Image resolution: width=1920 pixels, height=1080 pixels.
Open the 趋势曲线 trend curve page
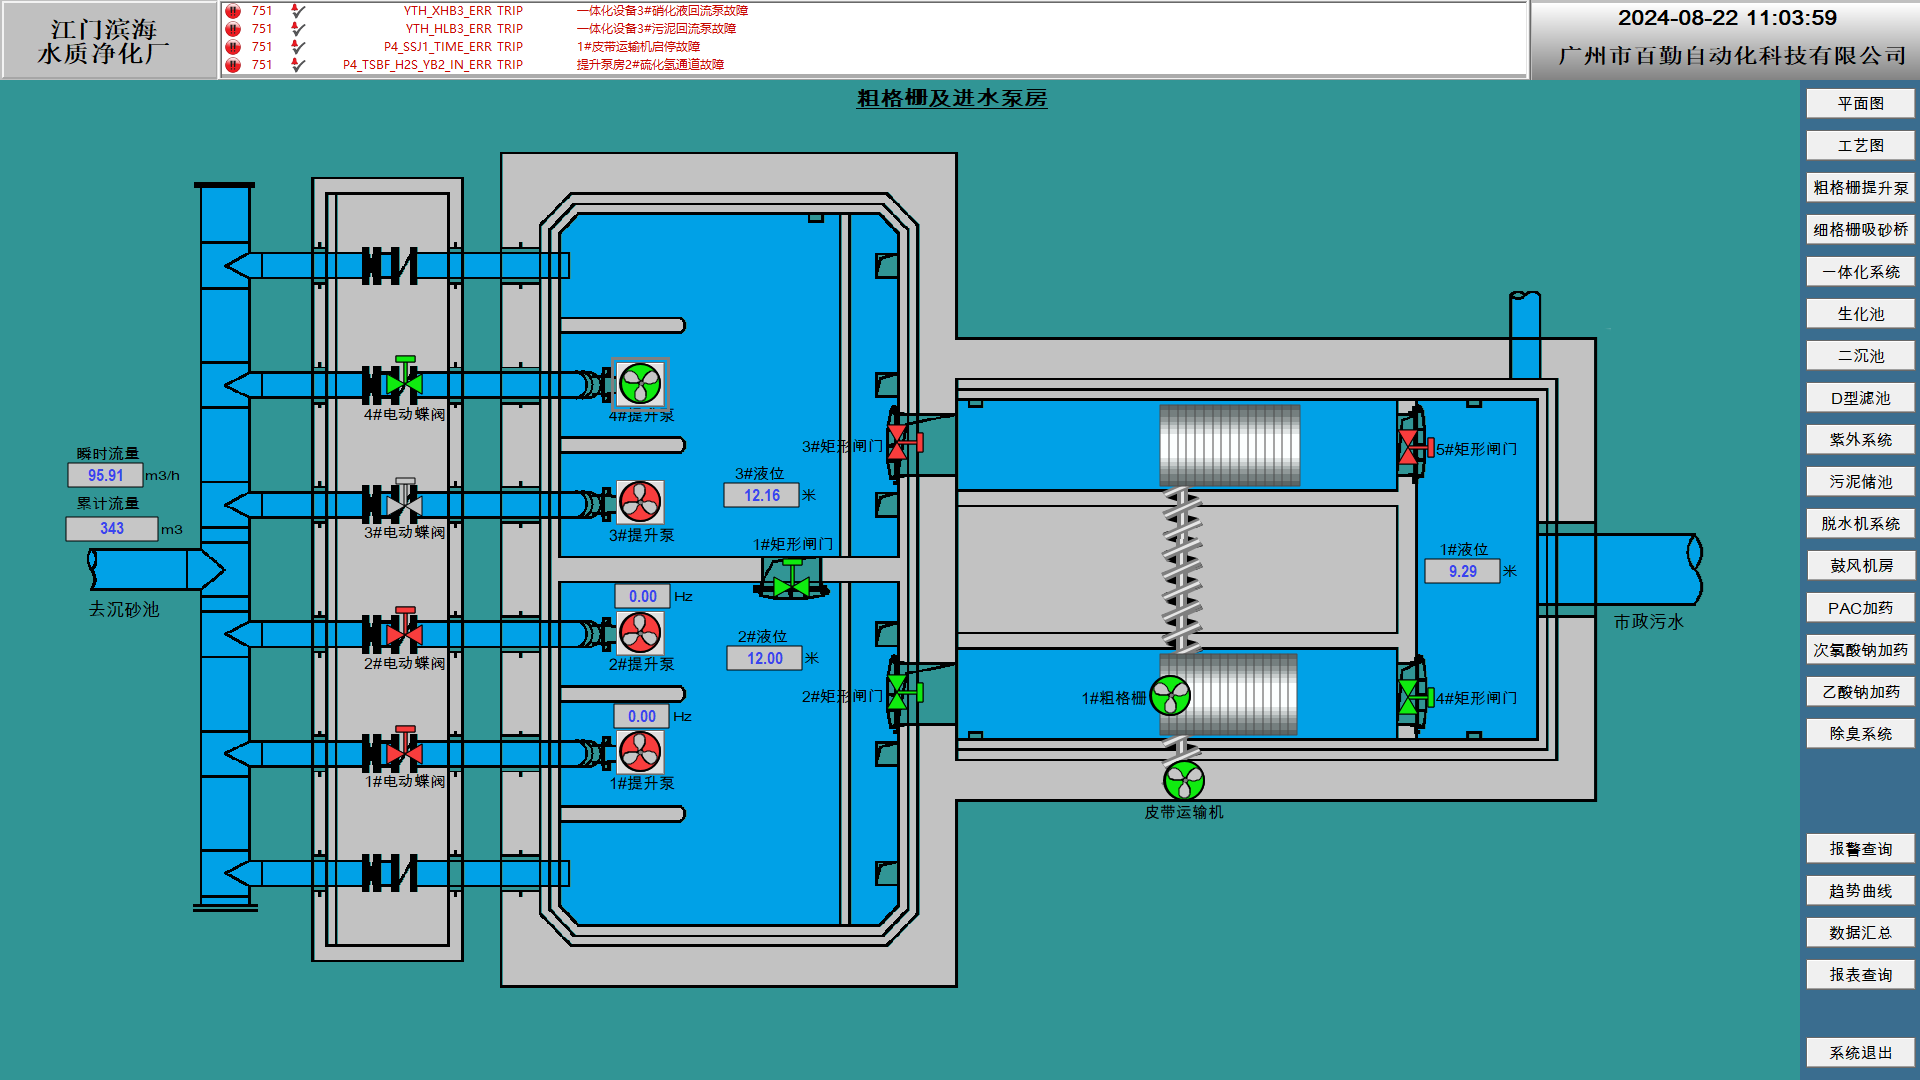click(1860, 891)
